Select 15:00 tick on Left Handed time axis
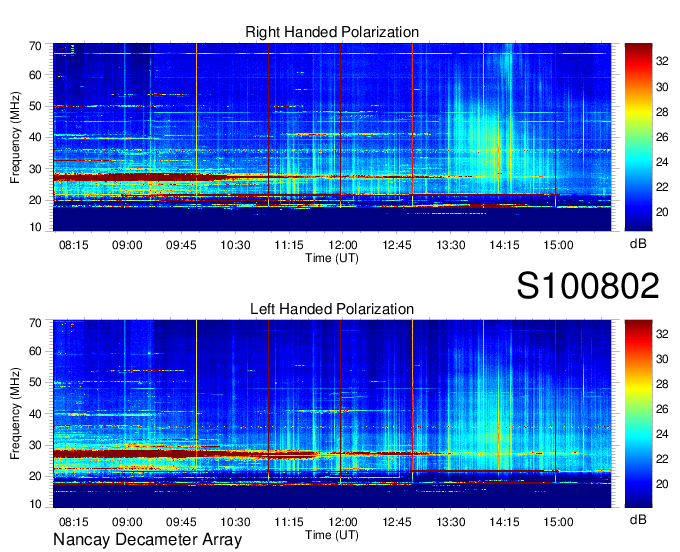 [x=558, y=522]
